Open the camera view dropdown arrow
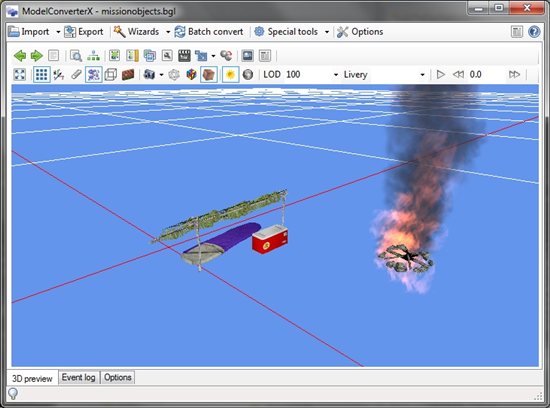 161,75
